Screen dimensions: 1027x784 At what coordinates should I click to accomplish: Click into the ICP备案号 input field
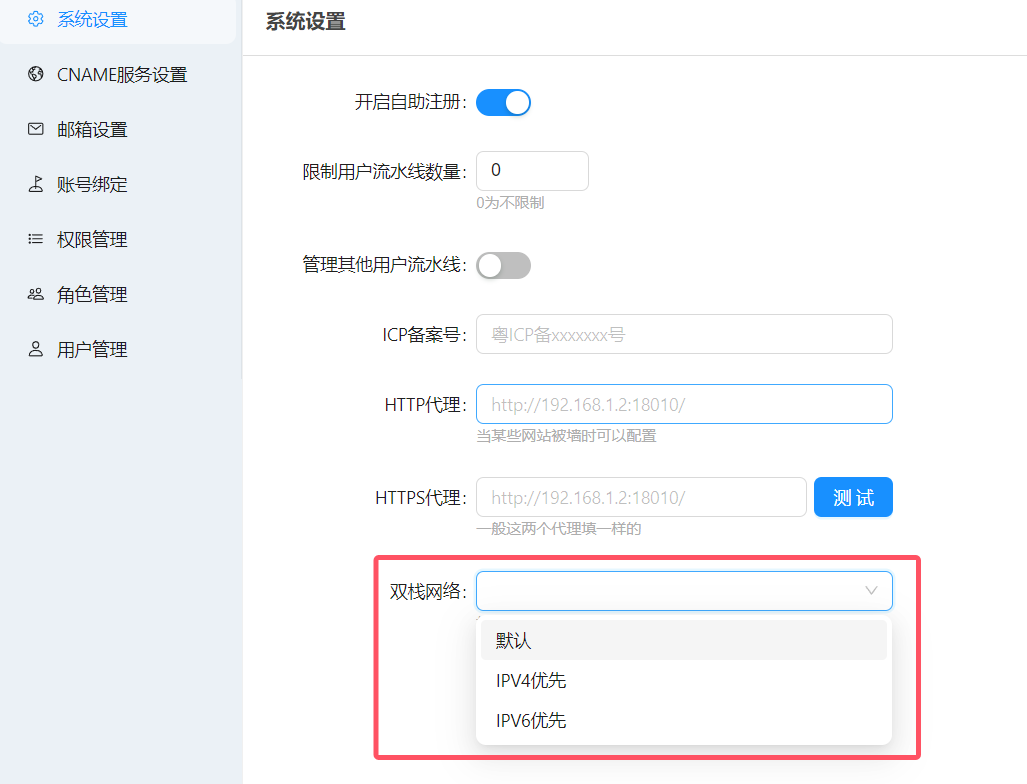point(684,334)
